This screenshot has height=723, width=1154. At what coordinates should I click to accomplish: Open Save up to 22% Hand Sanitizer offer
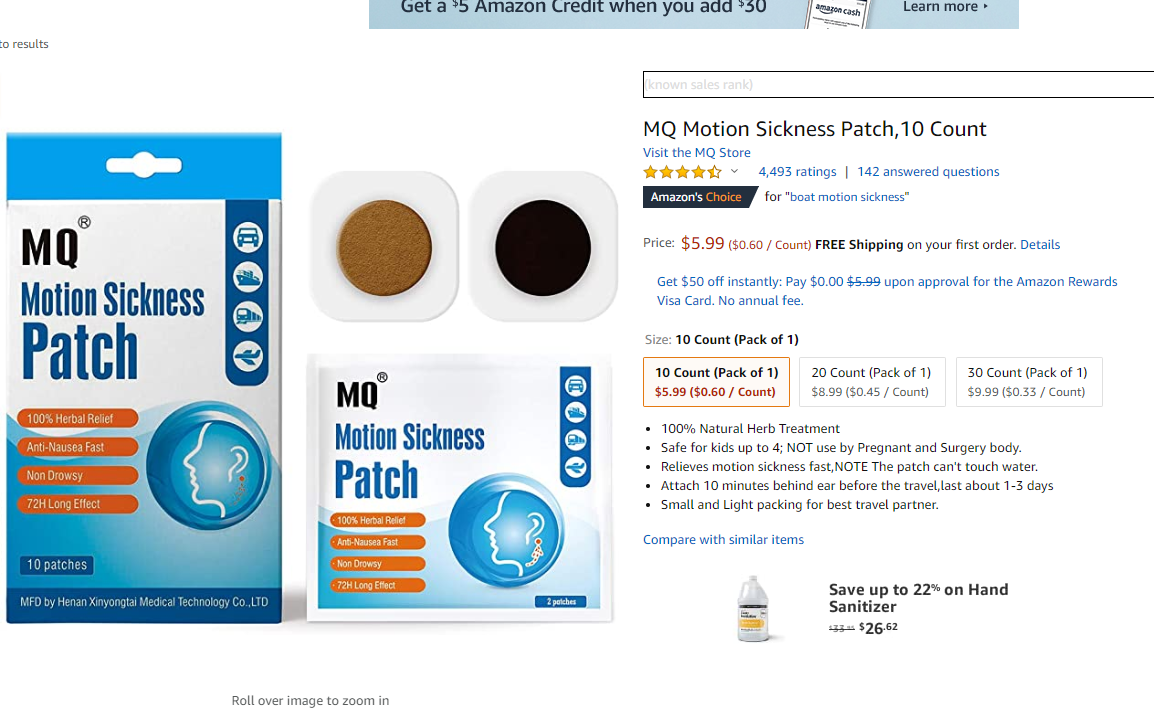pos(918,598)
